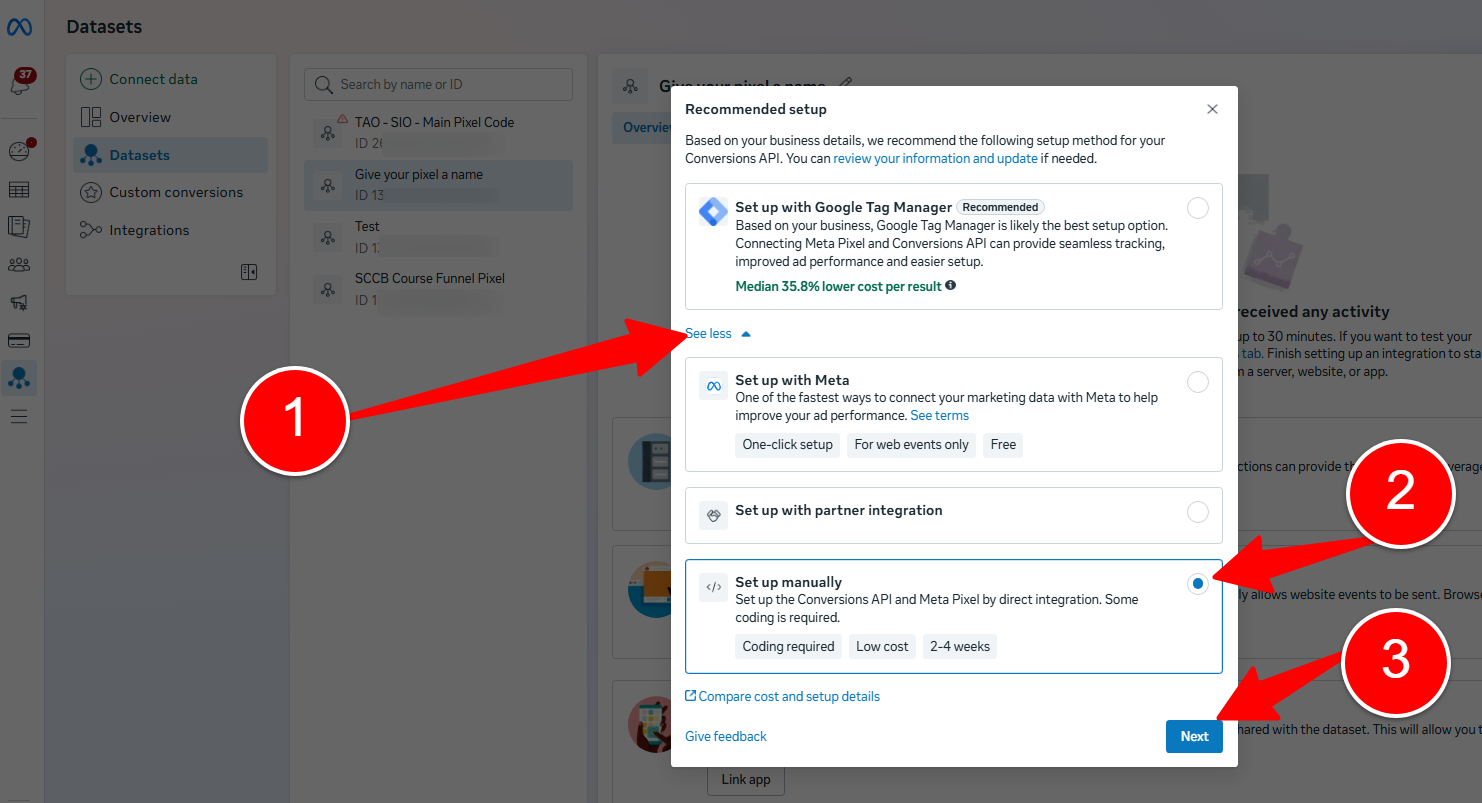Image resolution: width=1482 pixels, height=803 pixels.
Task: Click the One-click setup tag
Action: click(x=787, y=445)
